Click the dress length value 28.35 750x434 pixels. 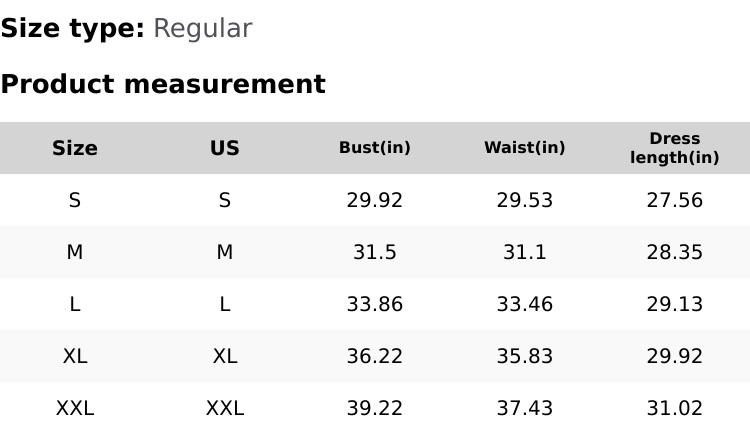pyautogui.click(x=675, y=252)
